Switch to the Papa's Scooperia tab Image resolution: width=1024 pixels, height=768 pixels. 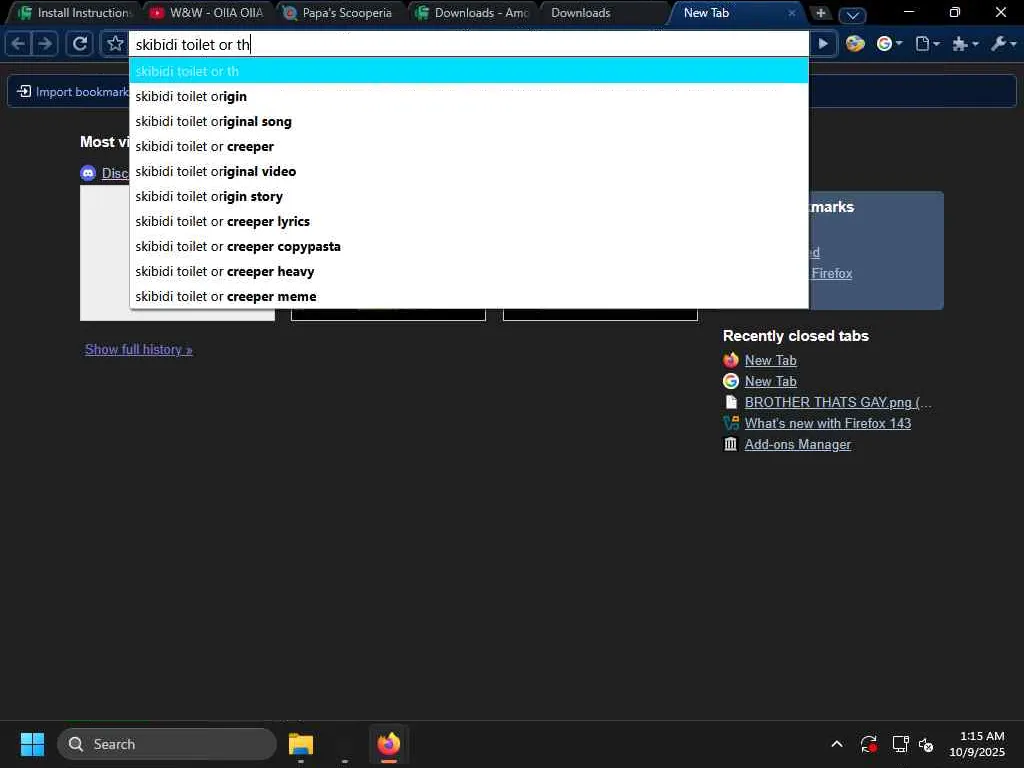[338, 13]
